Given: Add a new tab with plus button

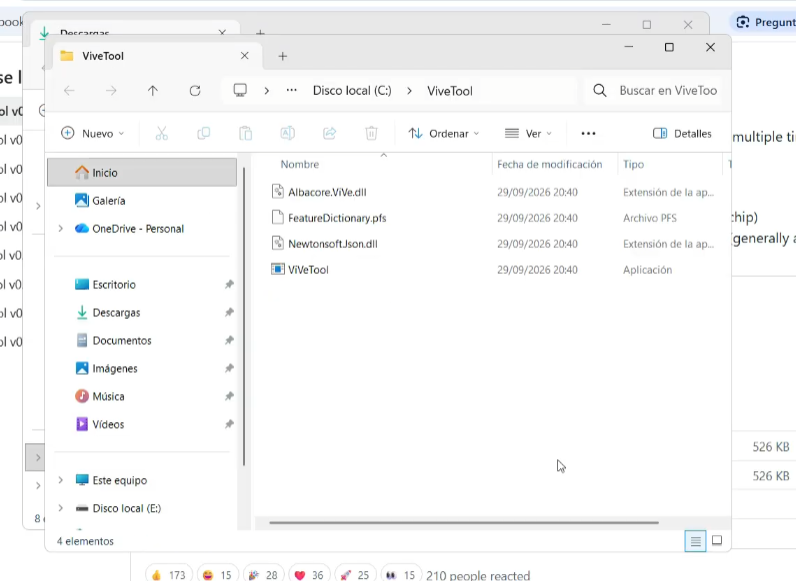Looking at the screenshot, I should 283,56.
